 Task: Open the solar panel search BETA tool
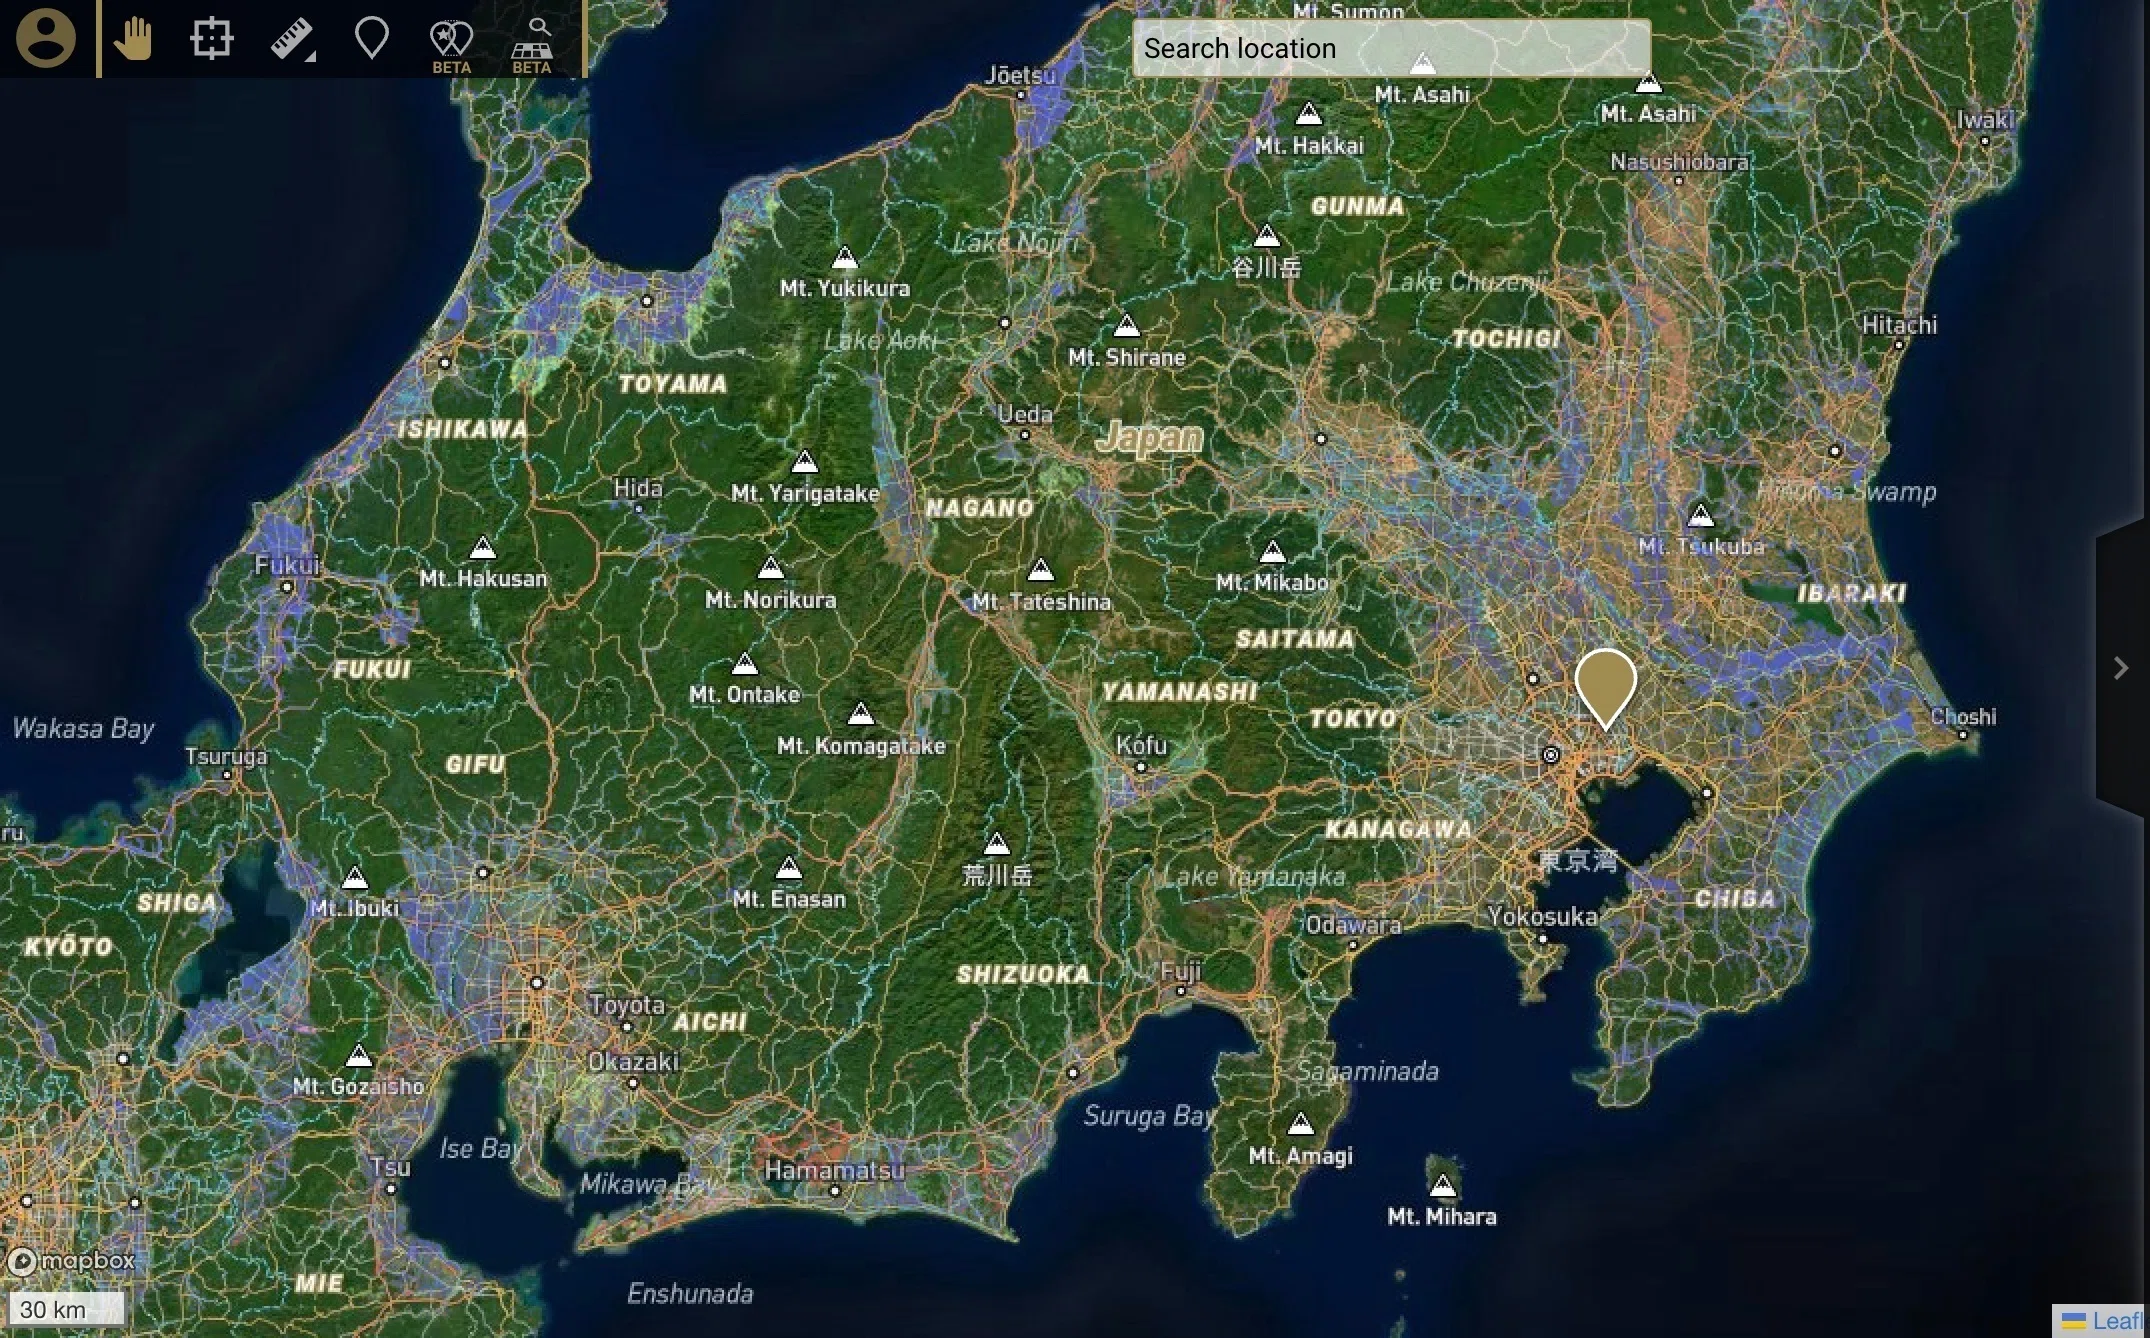tap(532, 45)
